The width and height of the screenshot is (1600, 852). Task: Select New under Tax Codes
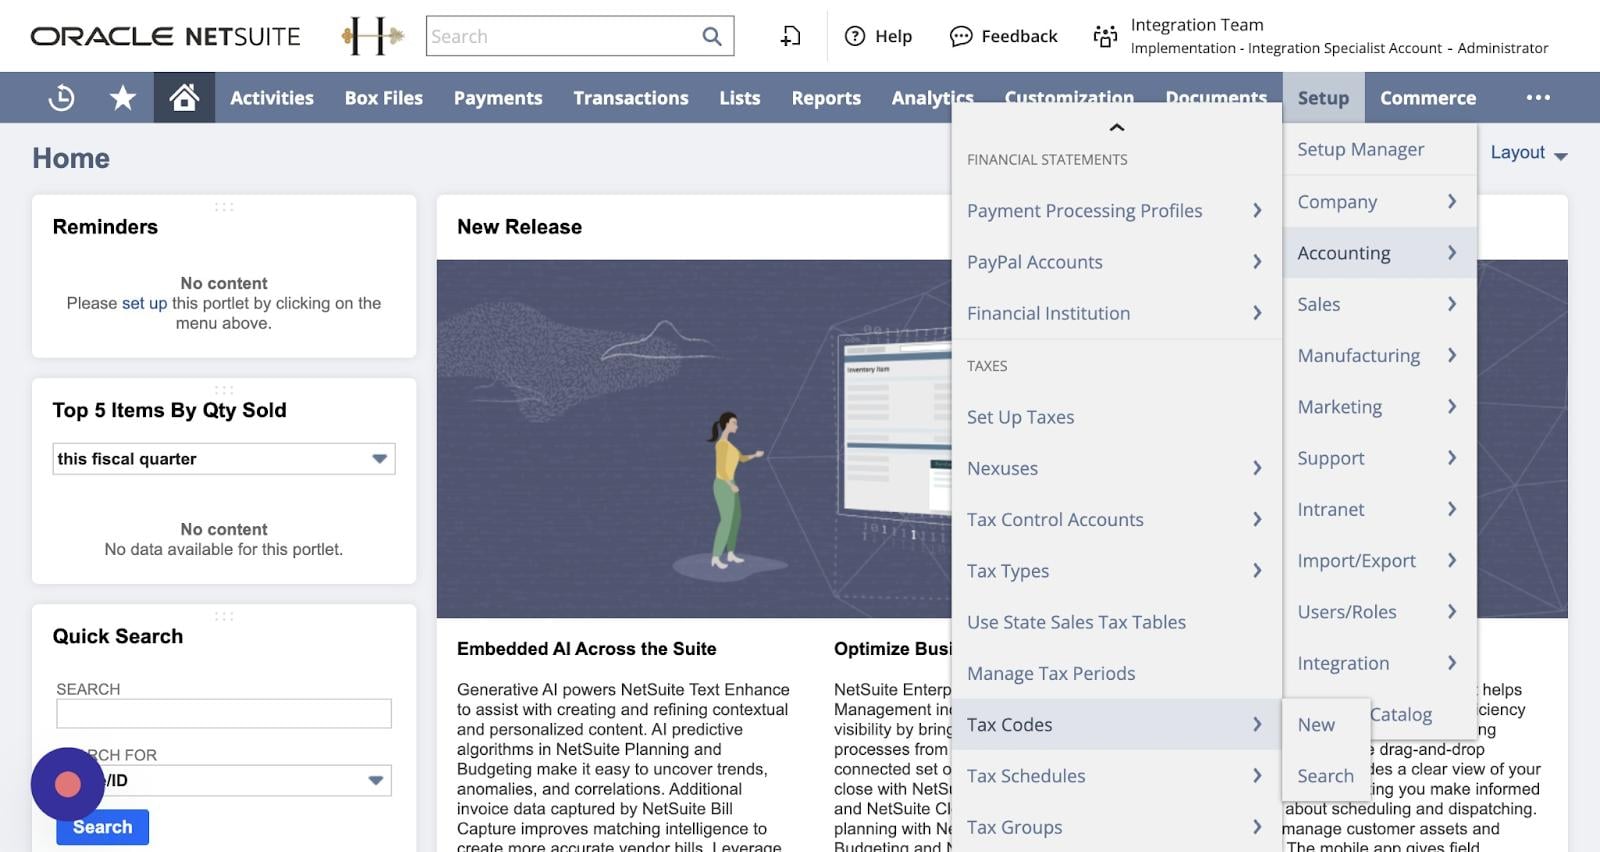1316,725
